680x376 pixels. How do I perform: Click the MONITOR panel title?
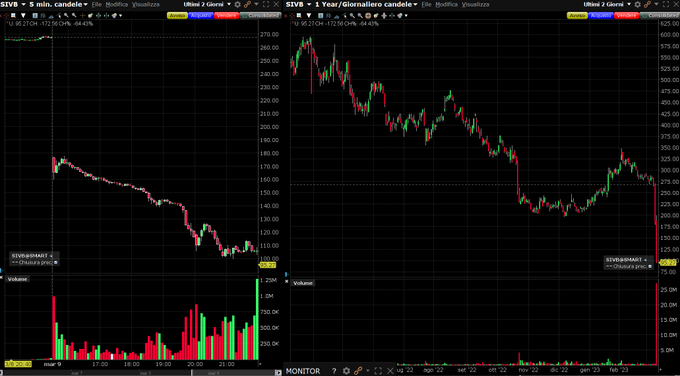pos(303,371)
